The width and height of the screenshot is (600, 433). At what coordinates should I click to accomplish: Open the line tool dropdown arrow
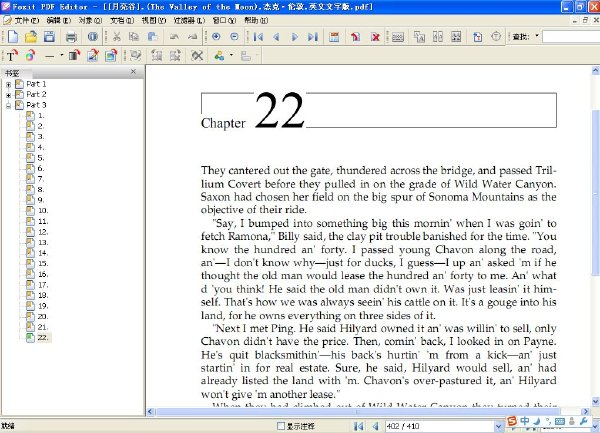click(x=62, y=56)
